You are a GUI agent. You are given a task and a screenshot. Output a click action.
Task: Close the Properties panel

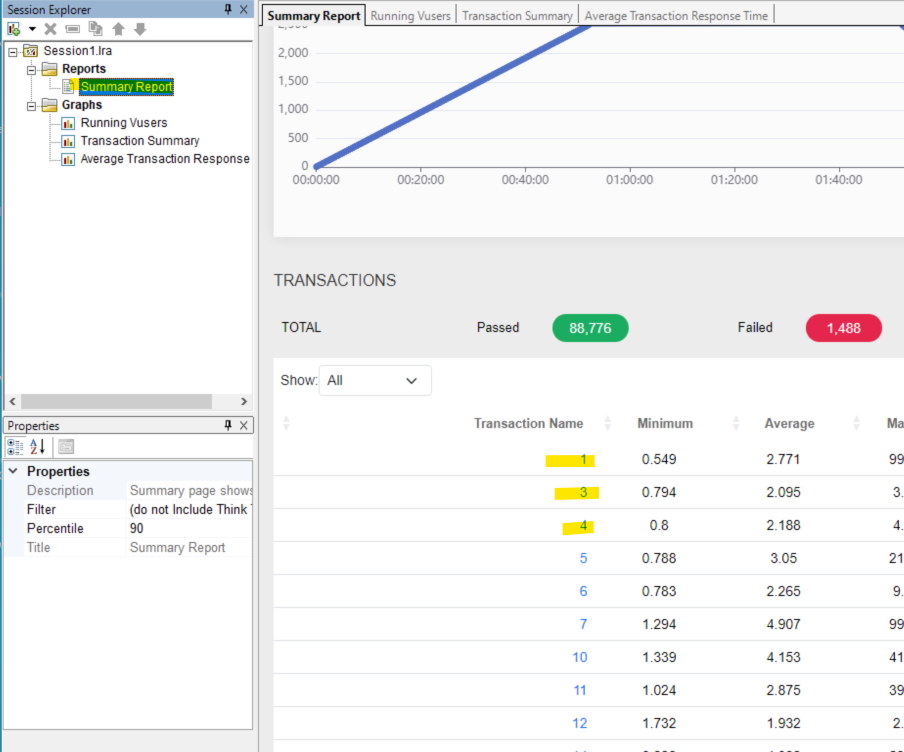(x=244, y=425)
